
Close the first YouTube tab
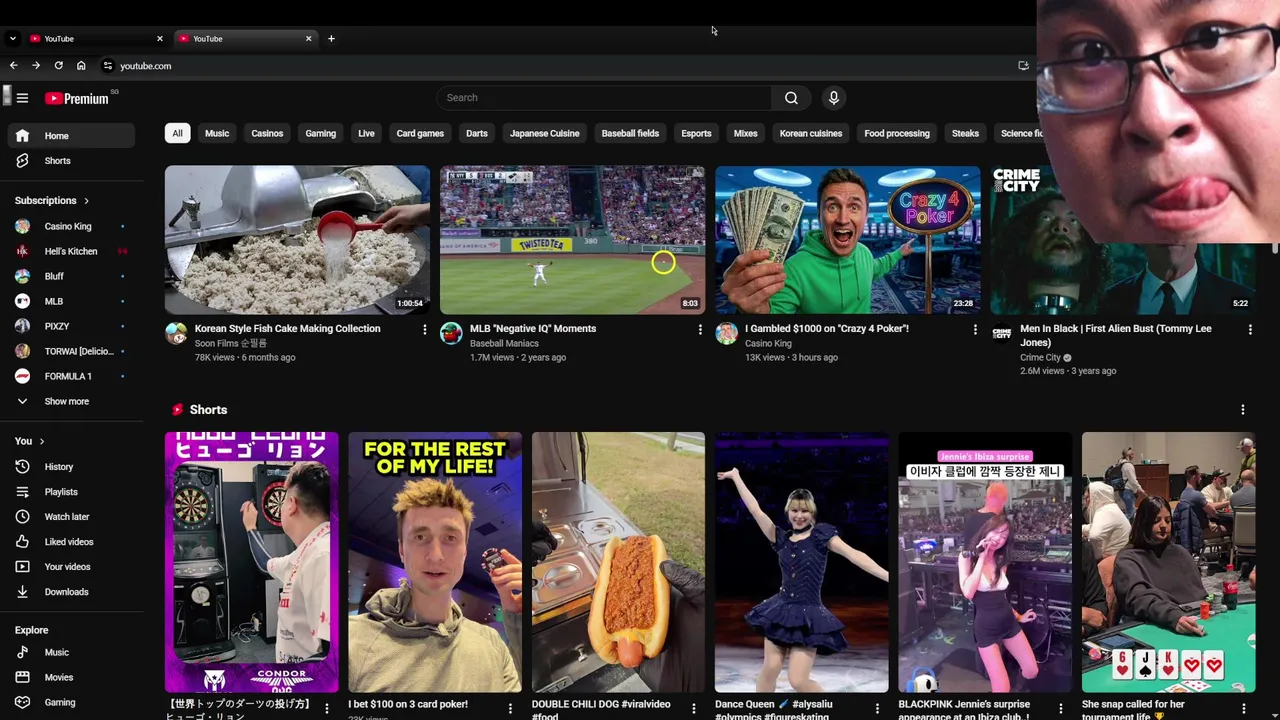(x=159, y=39)
